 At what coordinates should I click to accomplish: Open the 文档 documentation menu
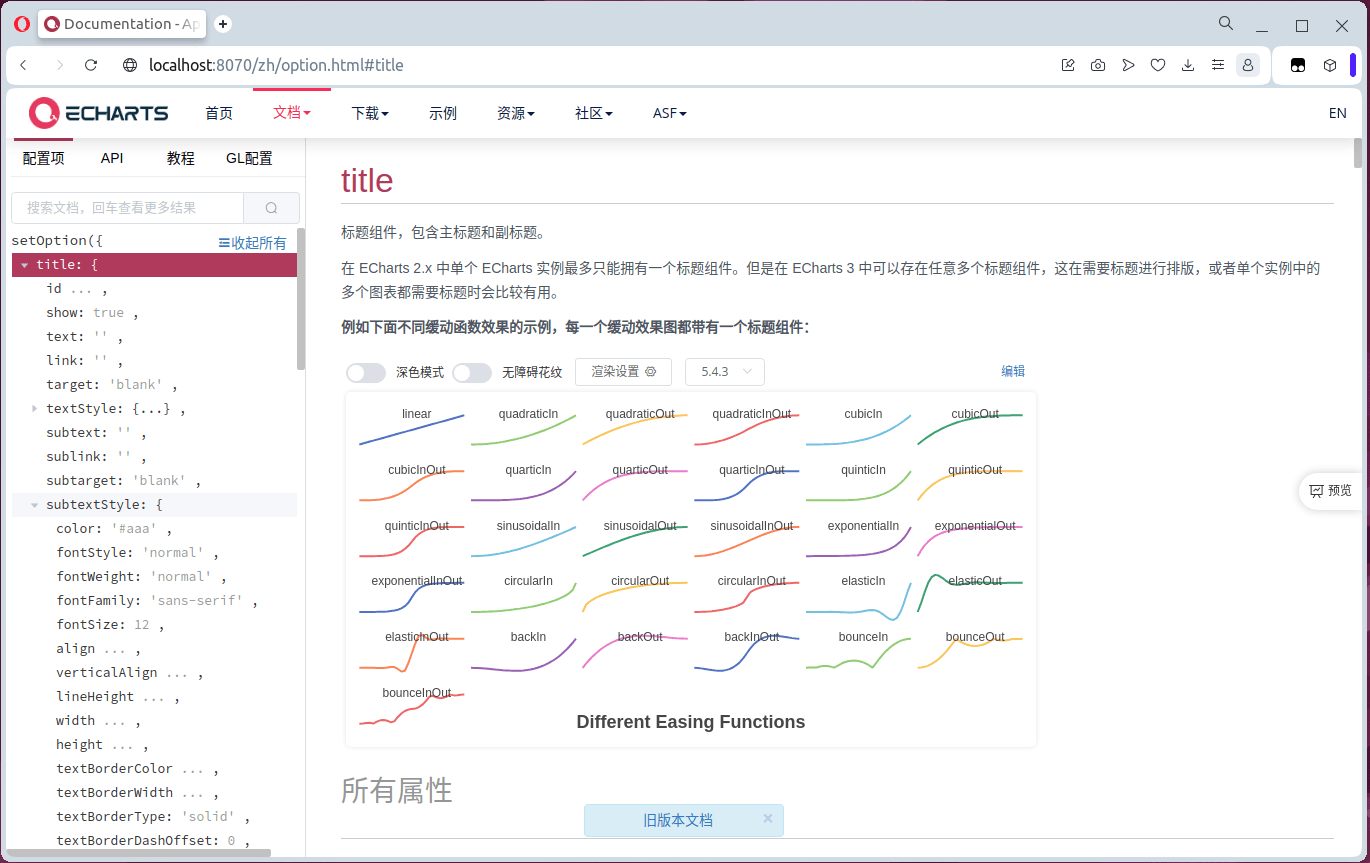coord(291,113)
